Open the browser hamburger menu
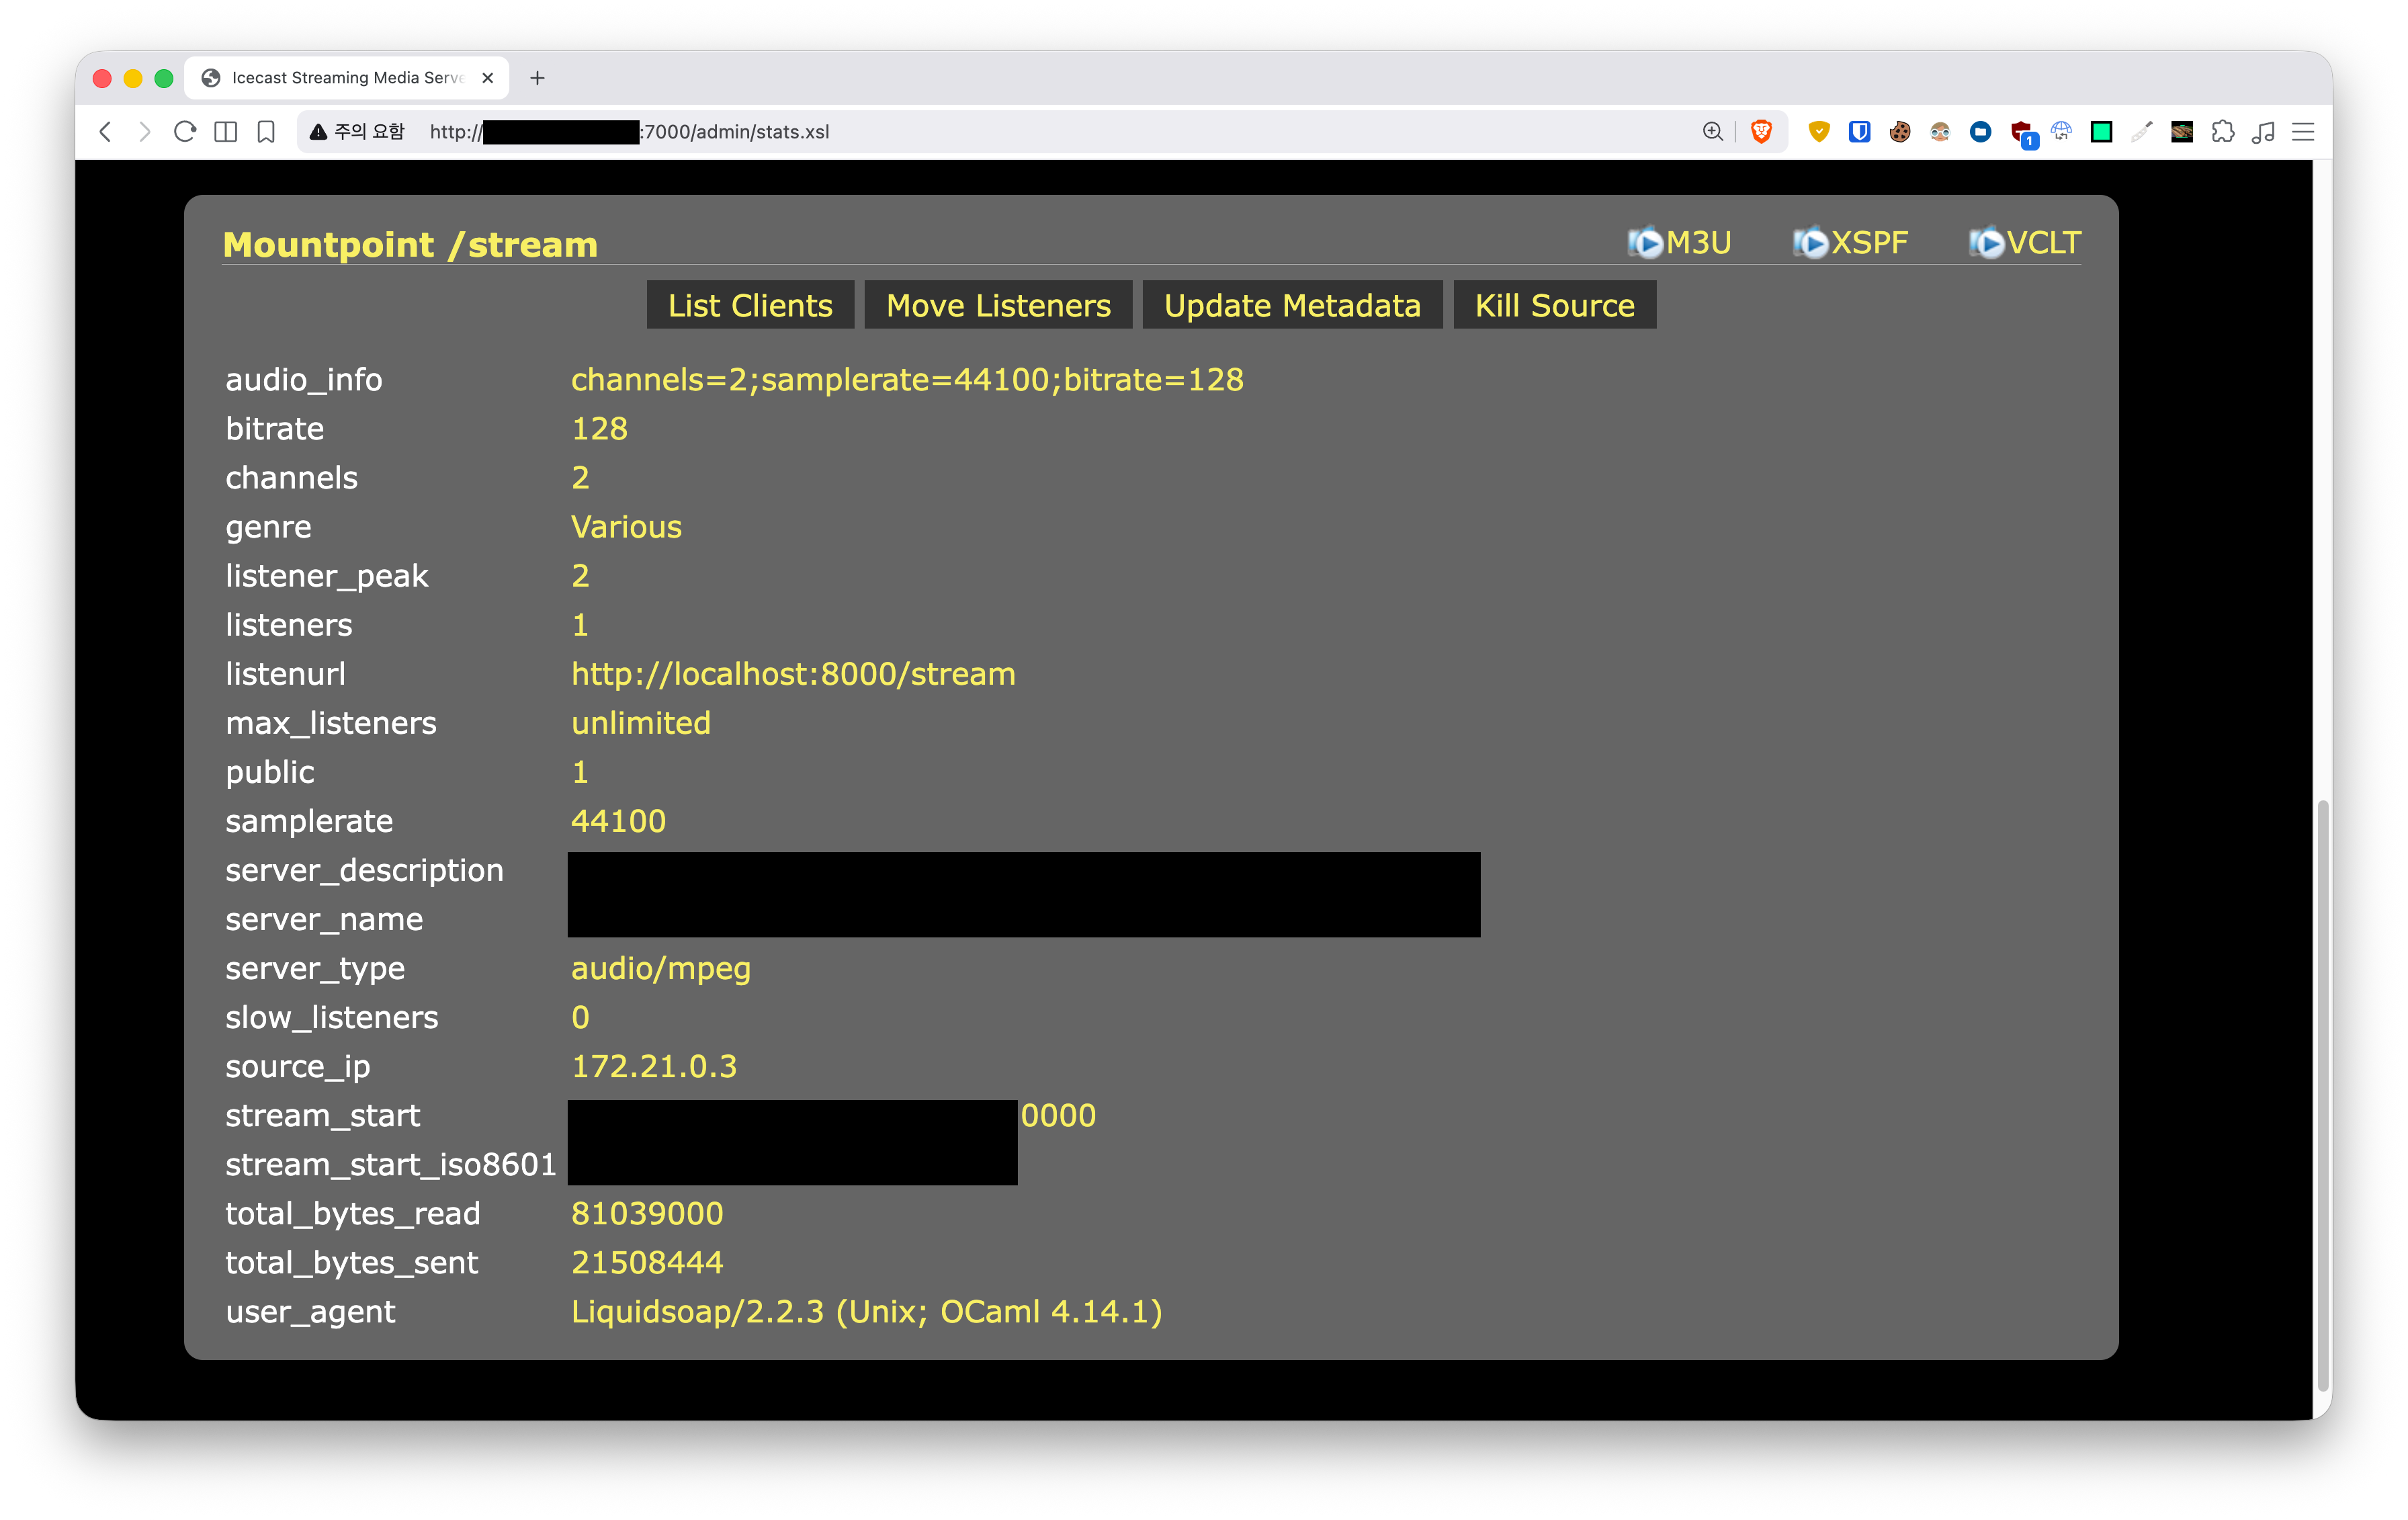The image size is (2408, 1520). pyautogui.click(x=2303, y=132)
